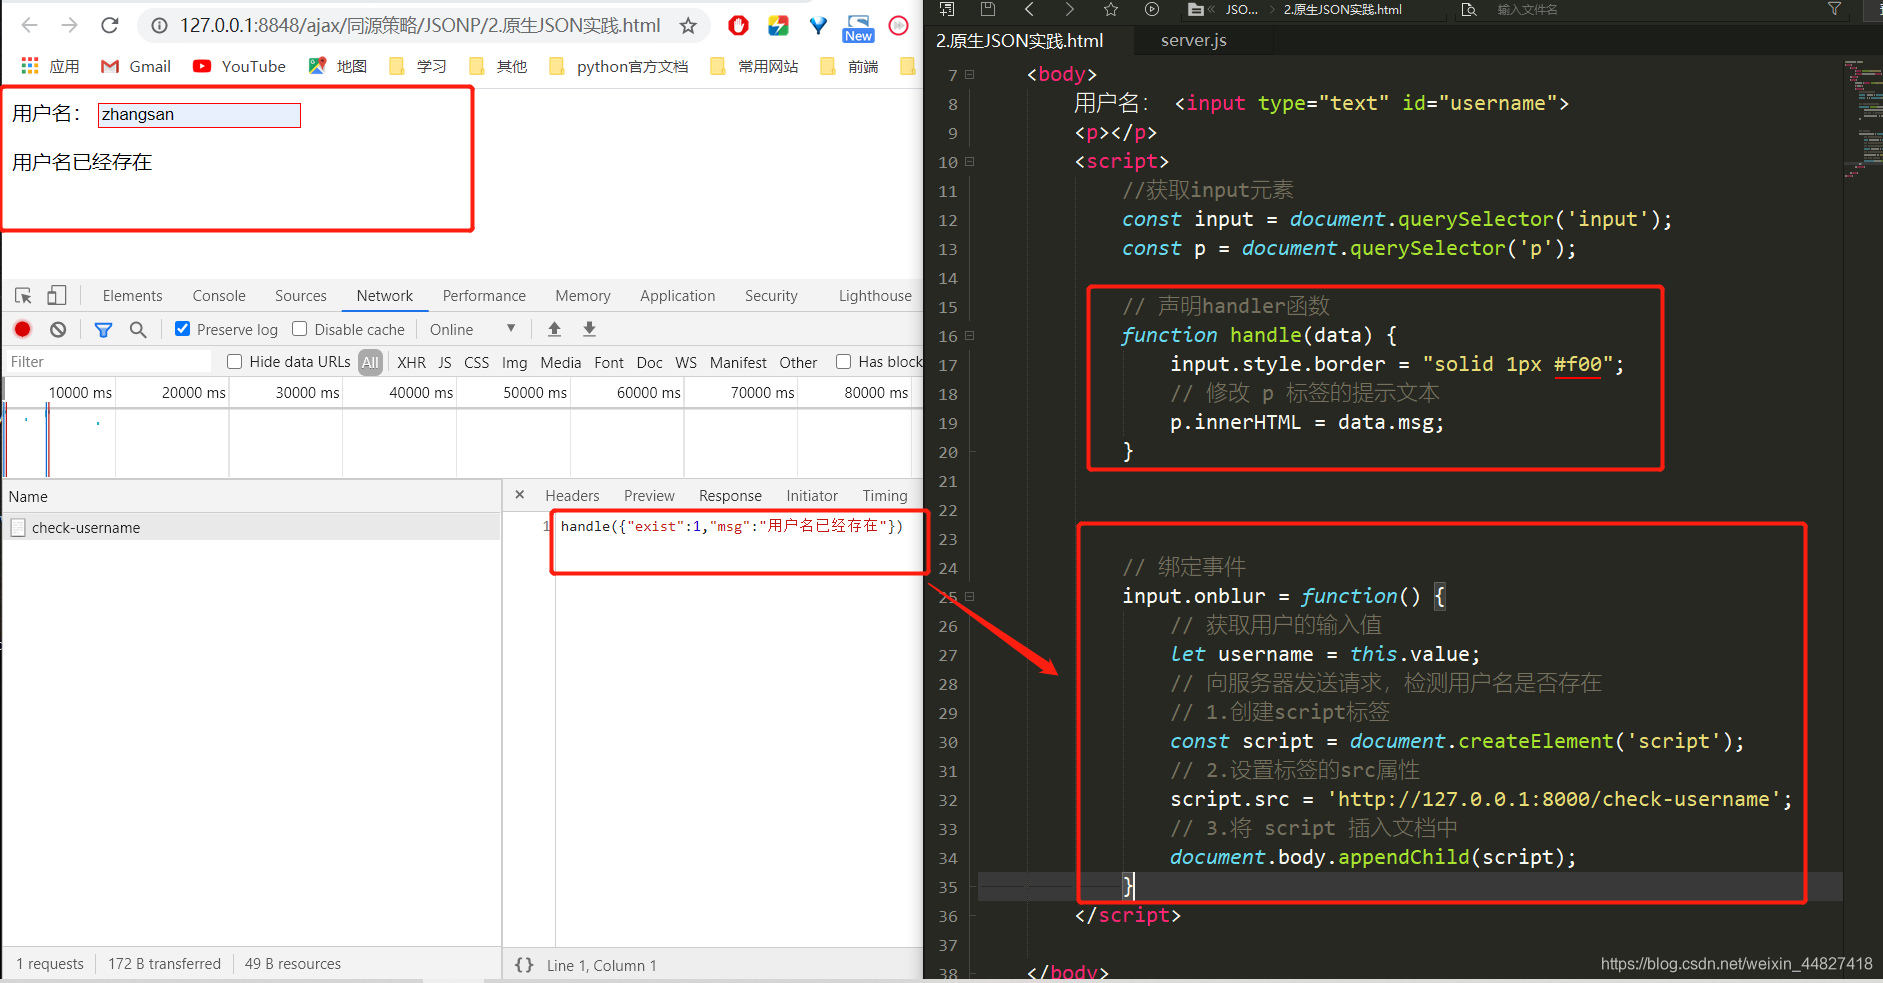Click the pretty-print braces icon
The height and width of the screenshot is (983, 1883).
[x=524, y=965]
